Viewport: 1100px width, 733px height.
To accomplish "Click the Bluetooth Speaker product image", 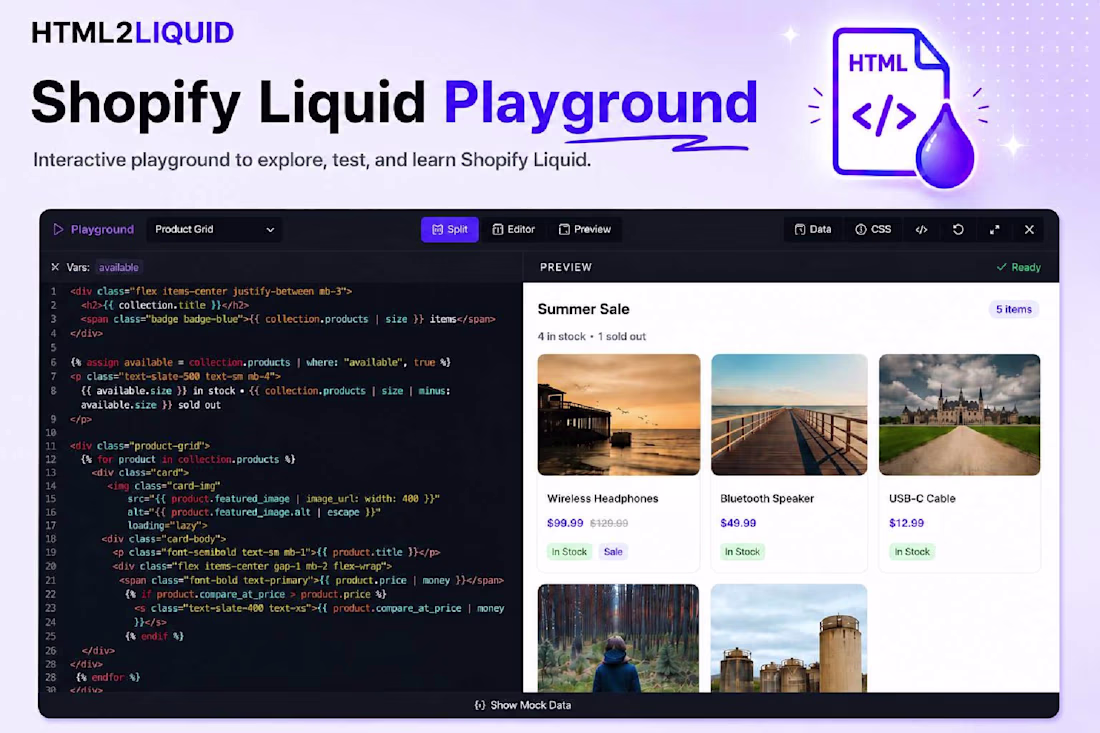I will point(789,415).
